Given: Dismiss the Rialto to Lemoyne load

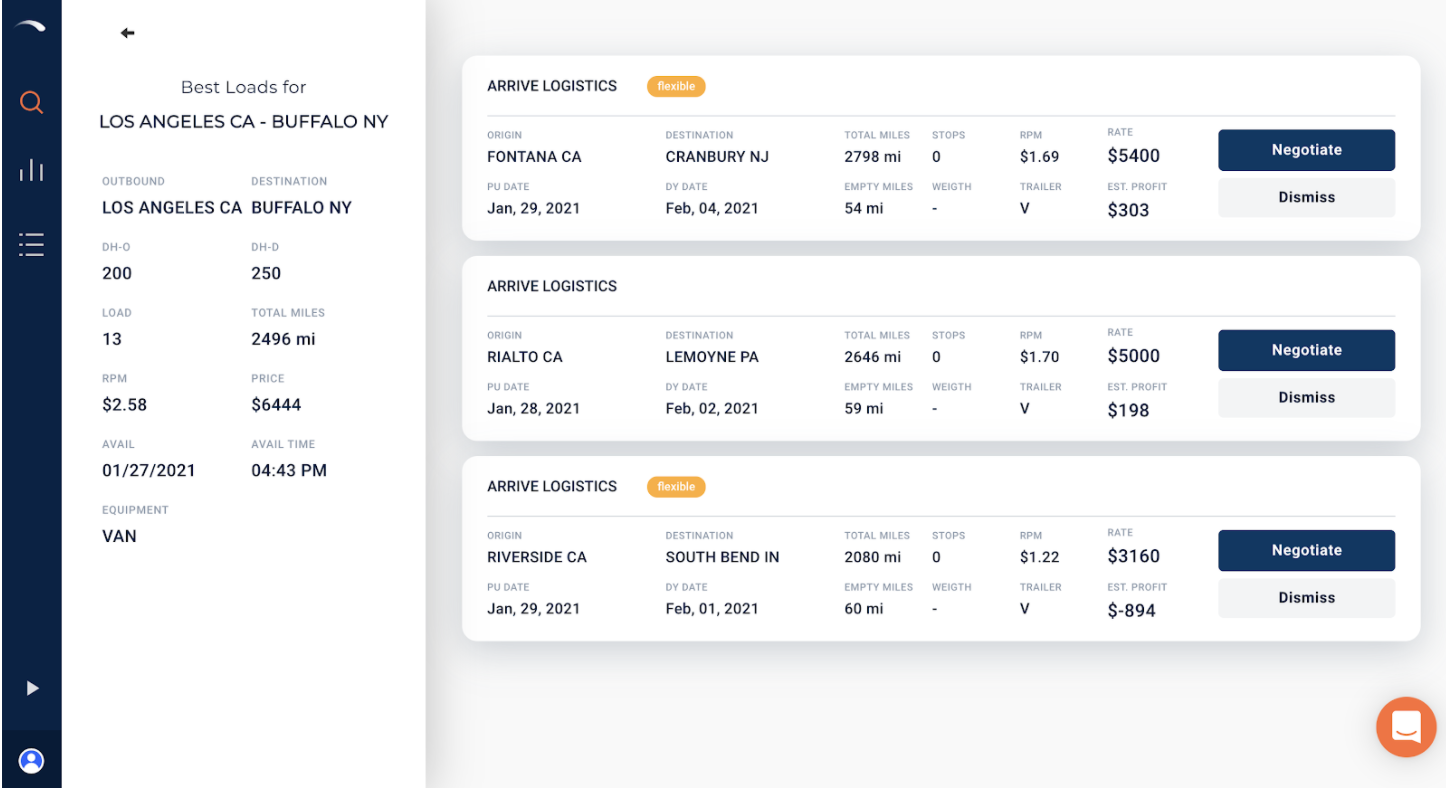Looking at the screenshot, I should pyautogui.click(x=1306, y=397).
